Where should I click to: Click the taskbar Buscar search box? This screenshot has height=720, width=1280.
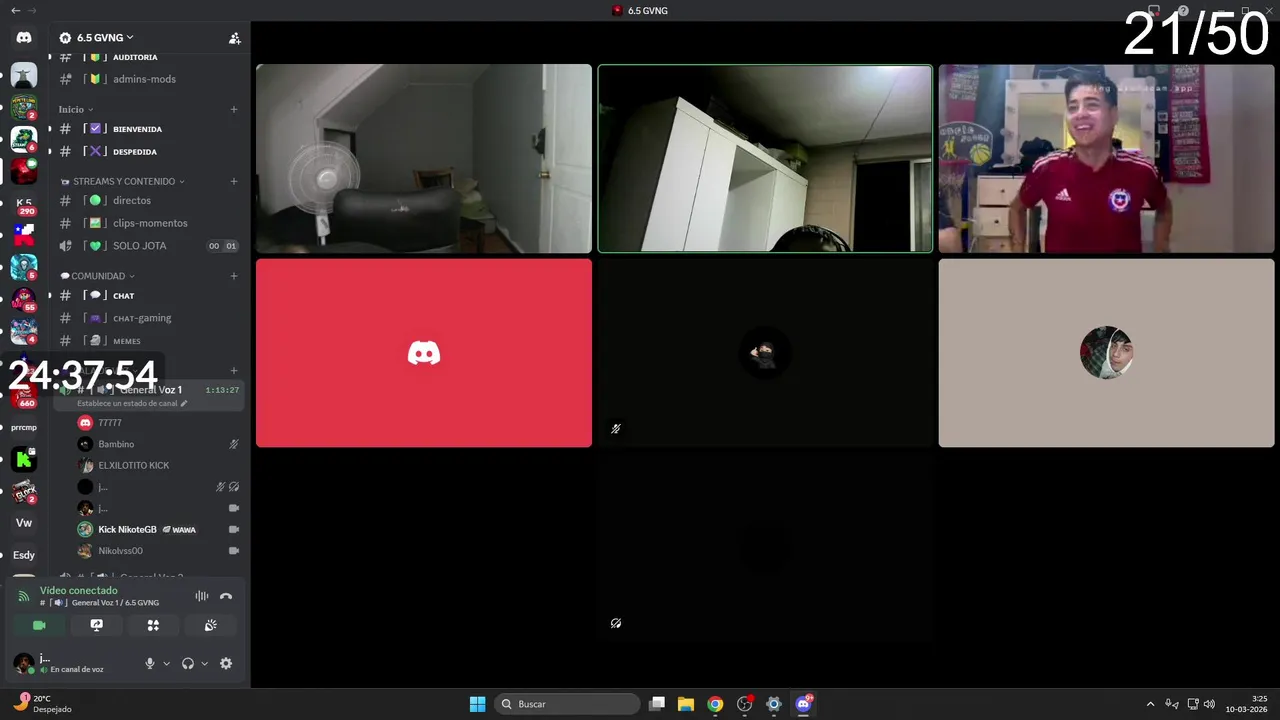(568, 704)
